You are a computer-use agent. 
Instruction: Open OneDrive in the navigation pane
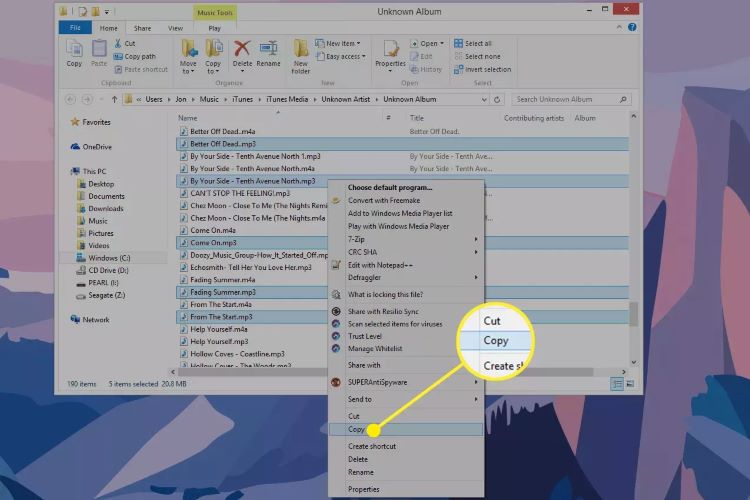(x=96, y=146)
